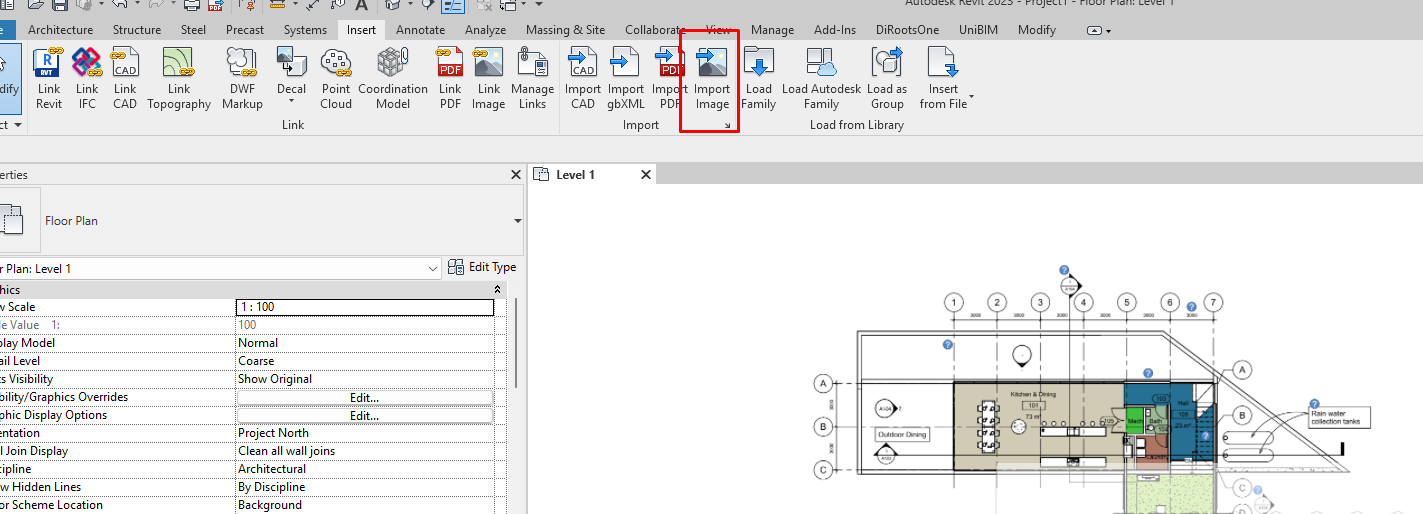This screenshot has width=1423, height=514.
Task: Select the Link IFC tool
Action: [x=87, y=78]
